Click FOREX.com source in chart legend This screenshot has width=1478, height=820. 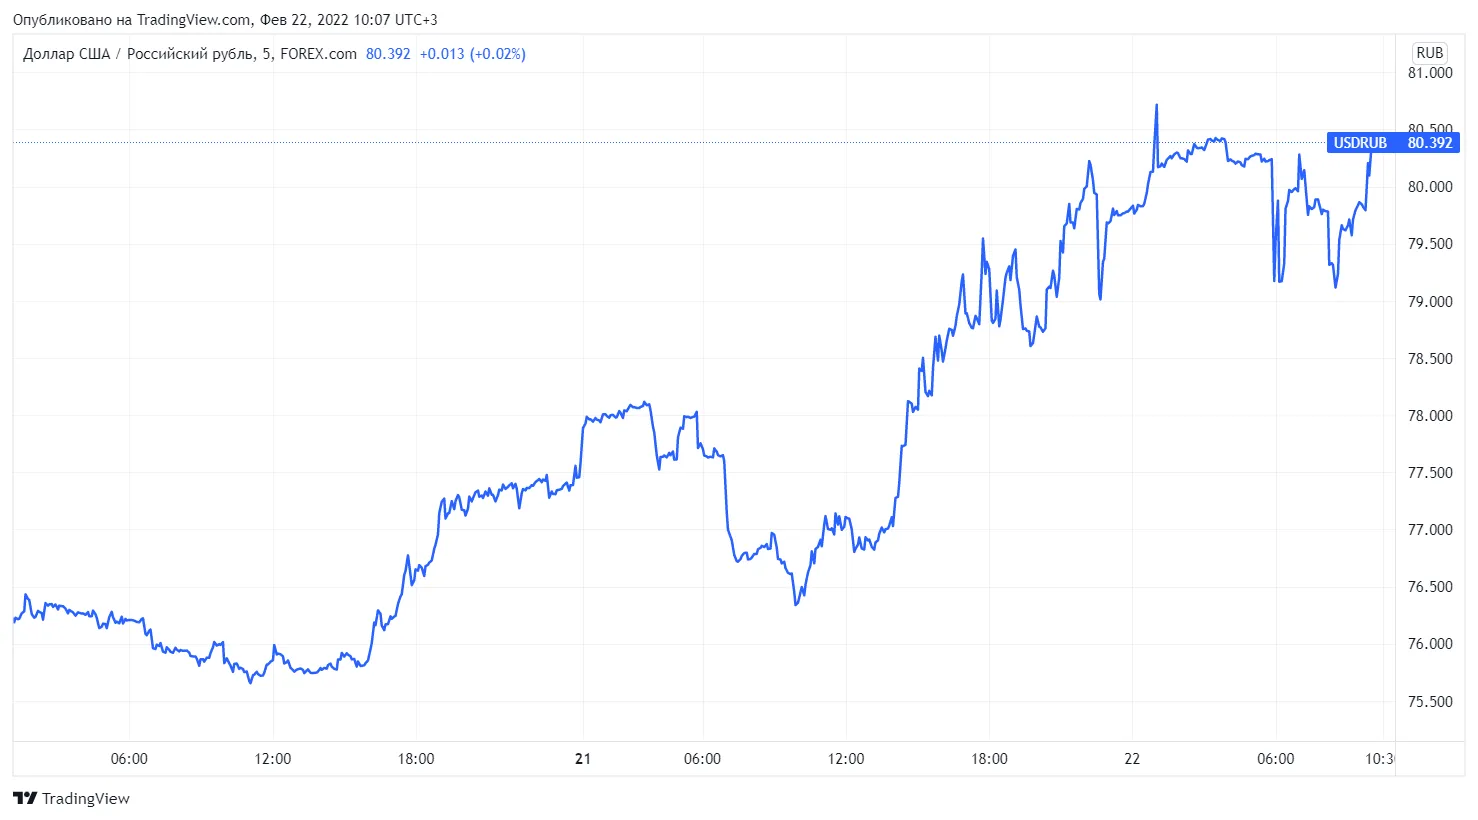(x=318, y=54)
